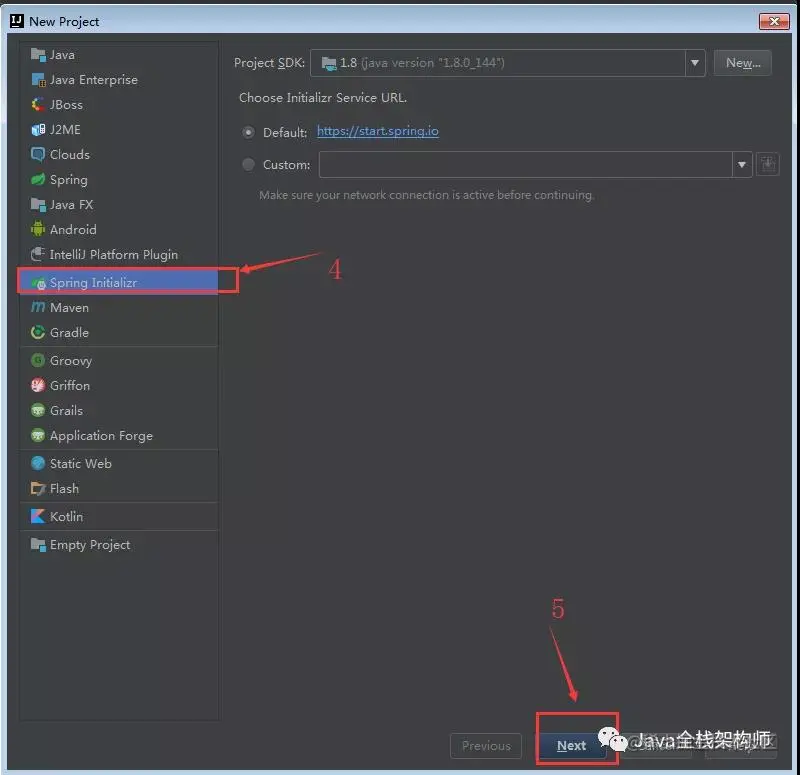This screenshot has width=800, height=775.
Task: Click IntelliJ logo in title bar
Action: click(x=17, y=21)
